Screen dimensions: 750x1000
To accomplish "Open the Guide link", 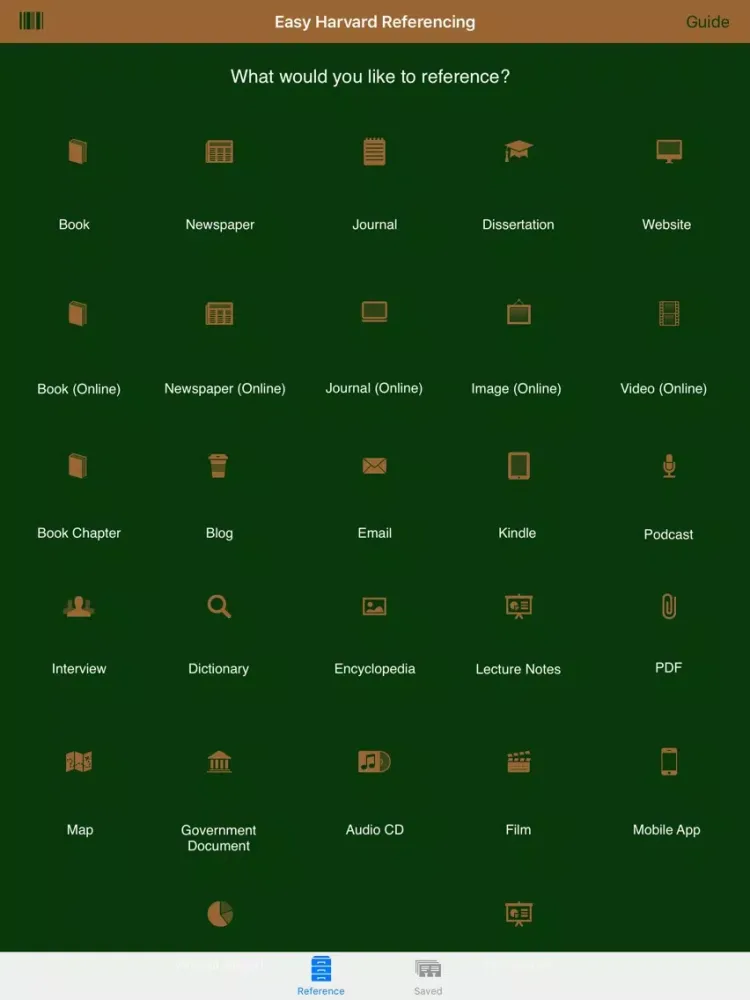I will [x=707, y=22].
